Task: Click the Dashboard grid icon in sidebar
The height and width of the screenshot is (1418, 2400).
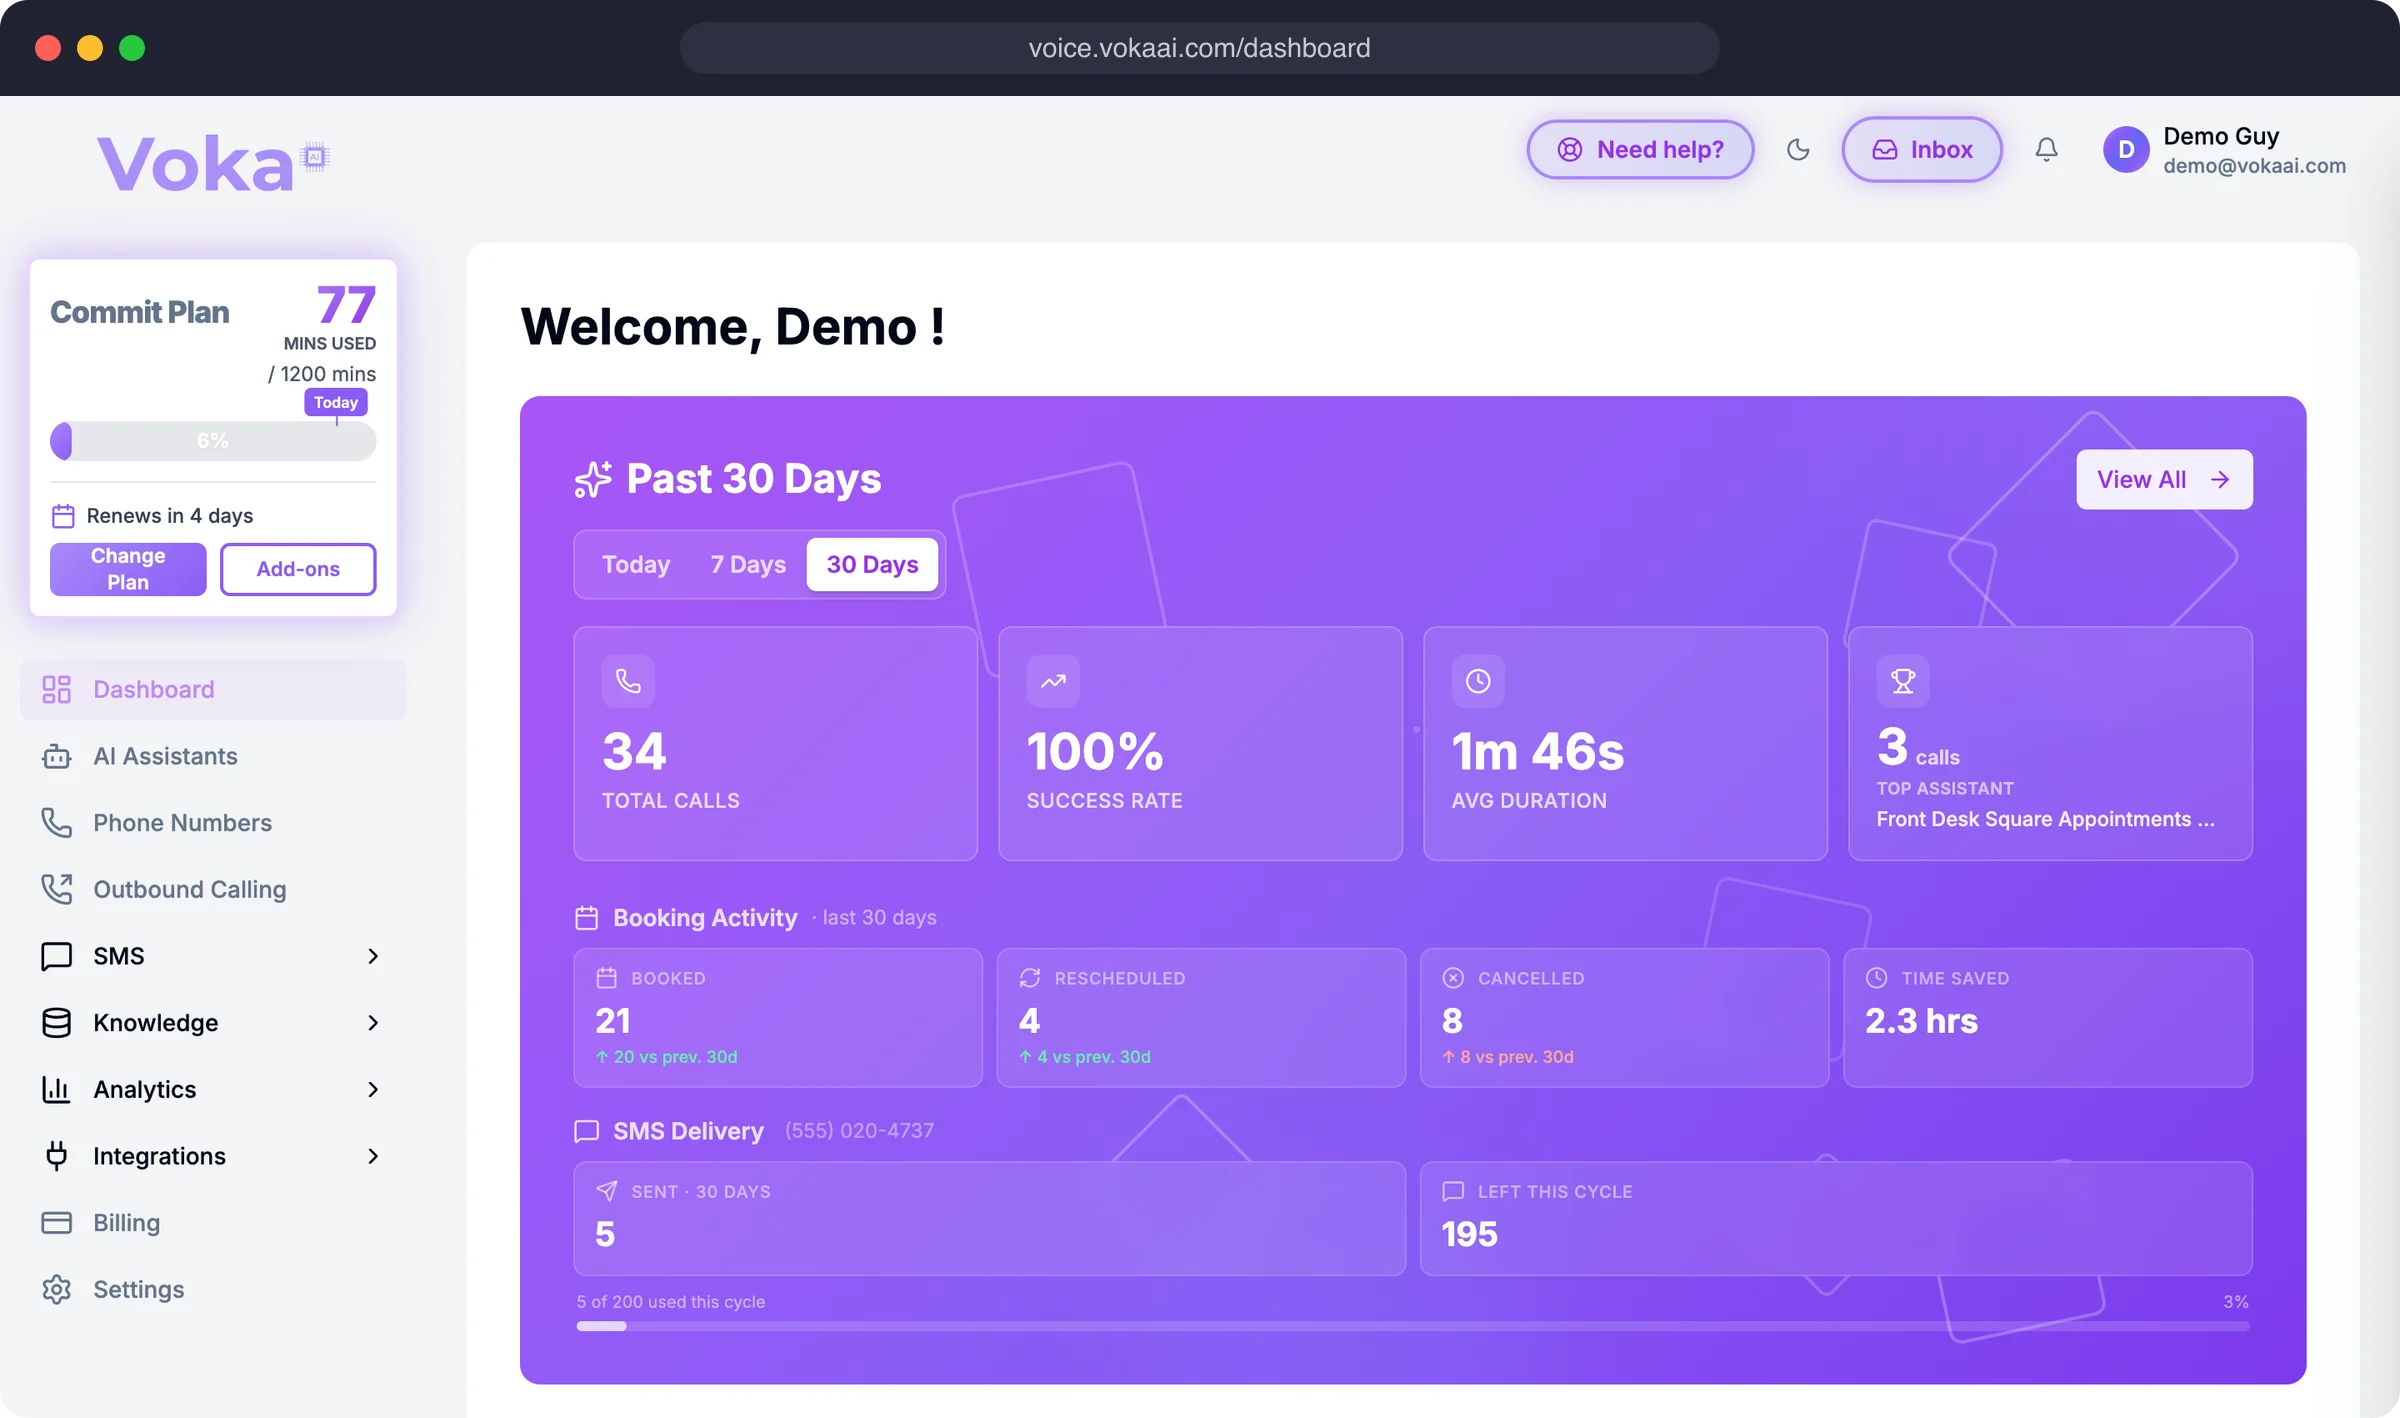Action: point(56,689)
